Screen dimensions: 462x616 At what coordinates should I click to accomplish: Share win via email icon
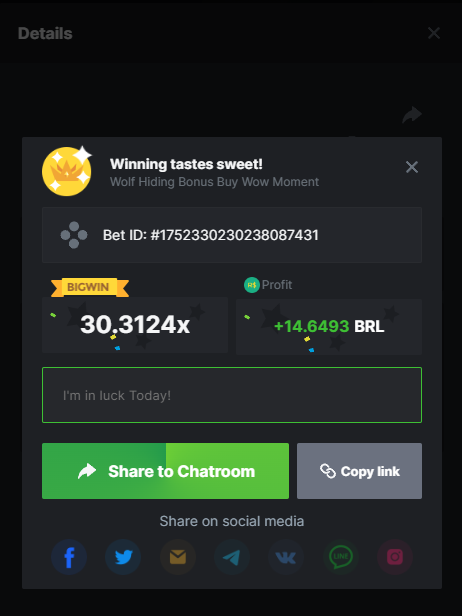point(178,557)
